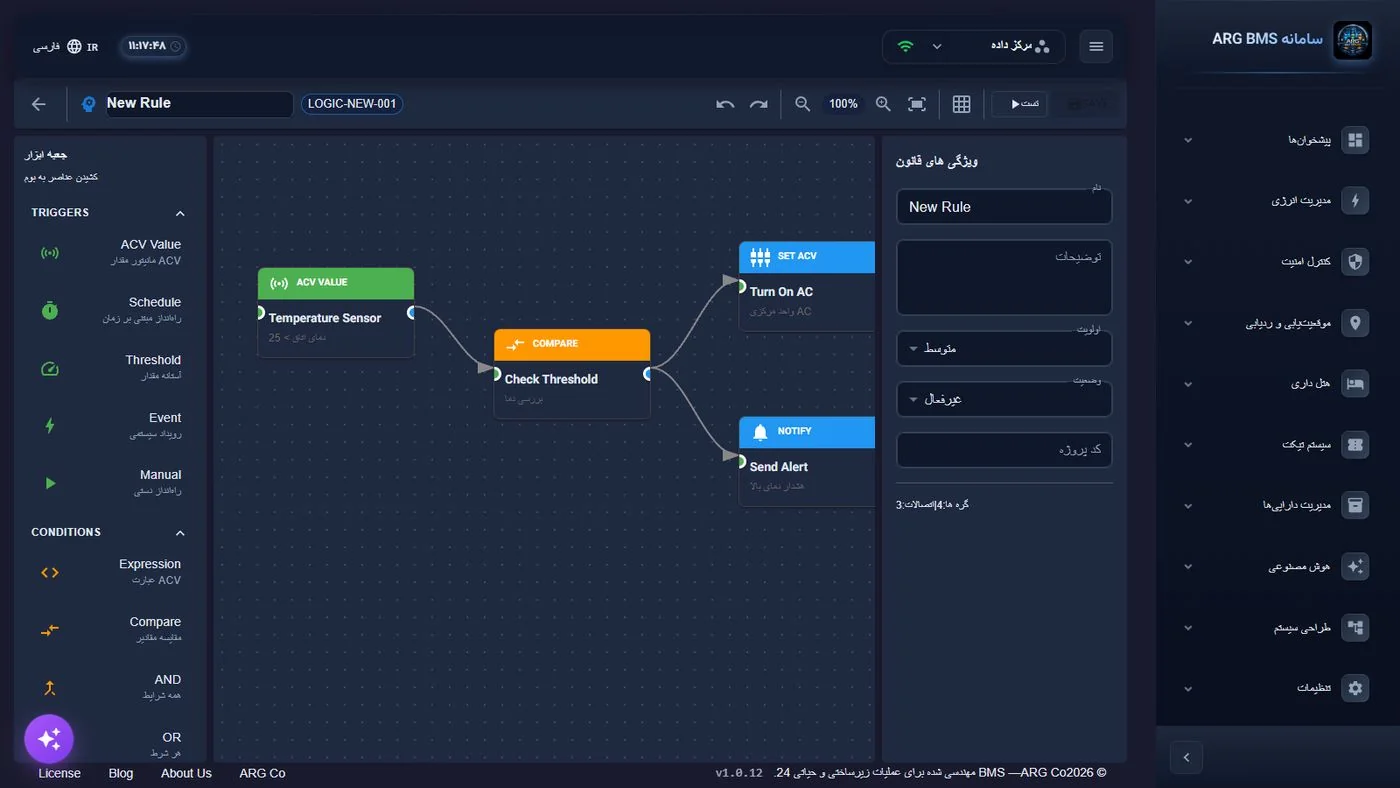The image size is (1400, 788).
Task: Collapse the sidebar with the chevron button
Action: 1186,757
